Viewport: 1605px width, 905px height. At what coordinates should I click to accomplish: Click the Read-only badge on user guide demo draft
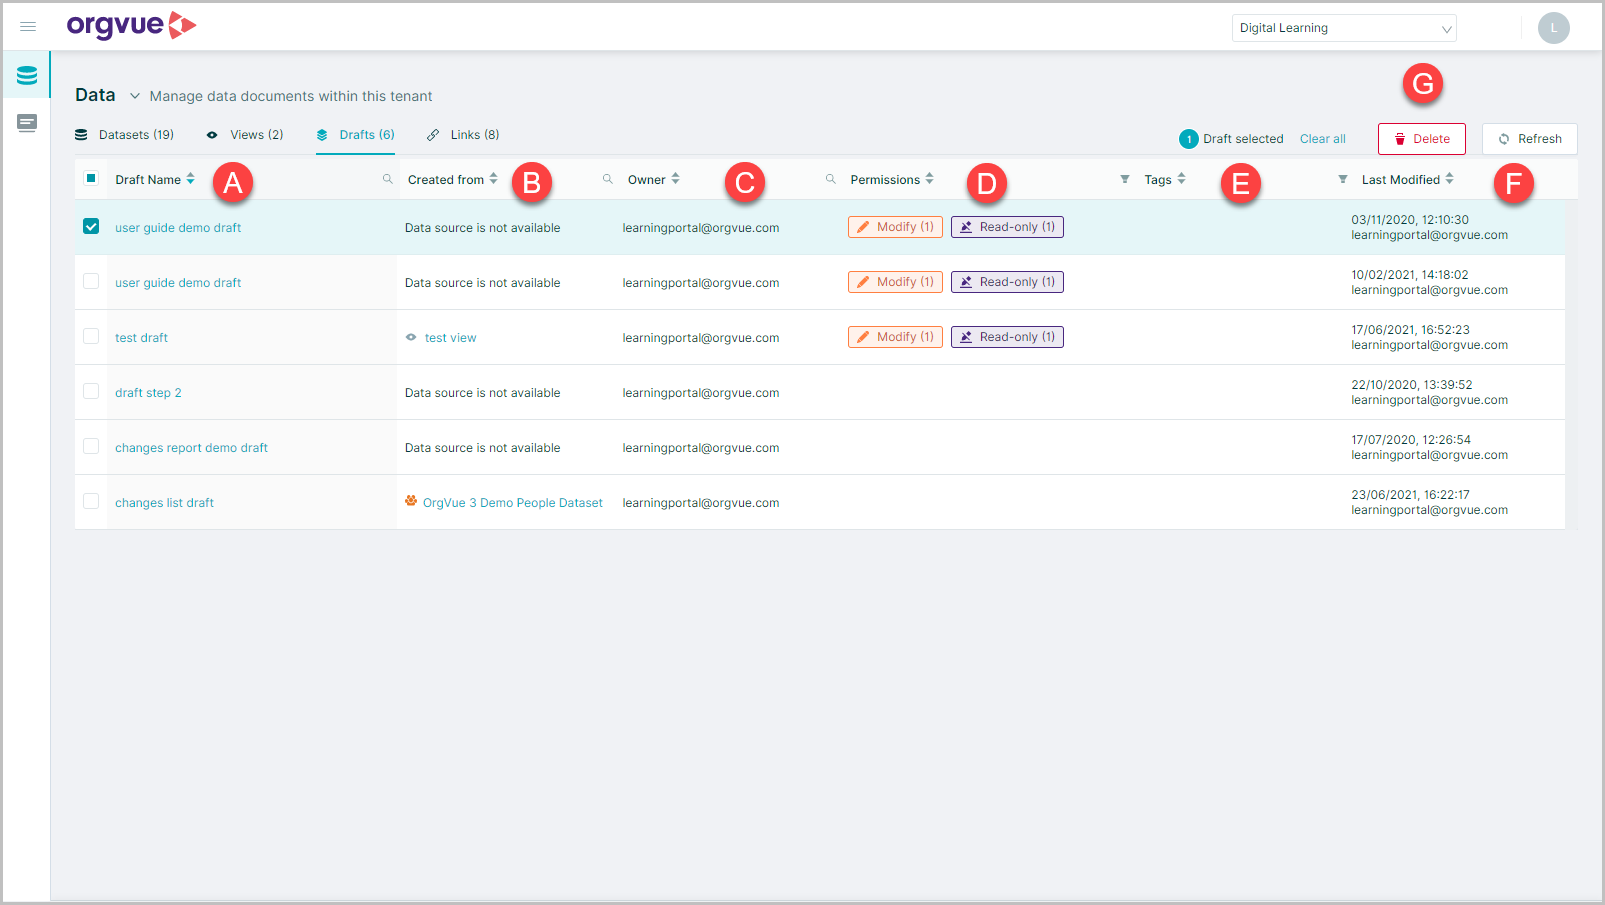[1006, 226]
